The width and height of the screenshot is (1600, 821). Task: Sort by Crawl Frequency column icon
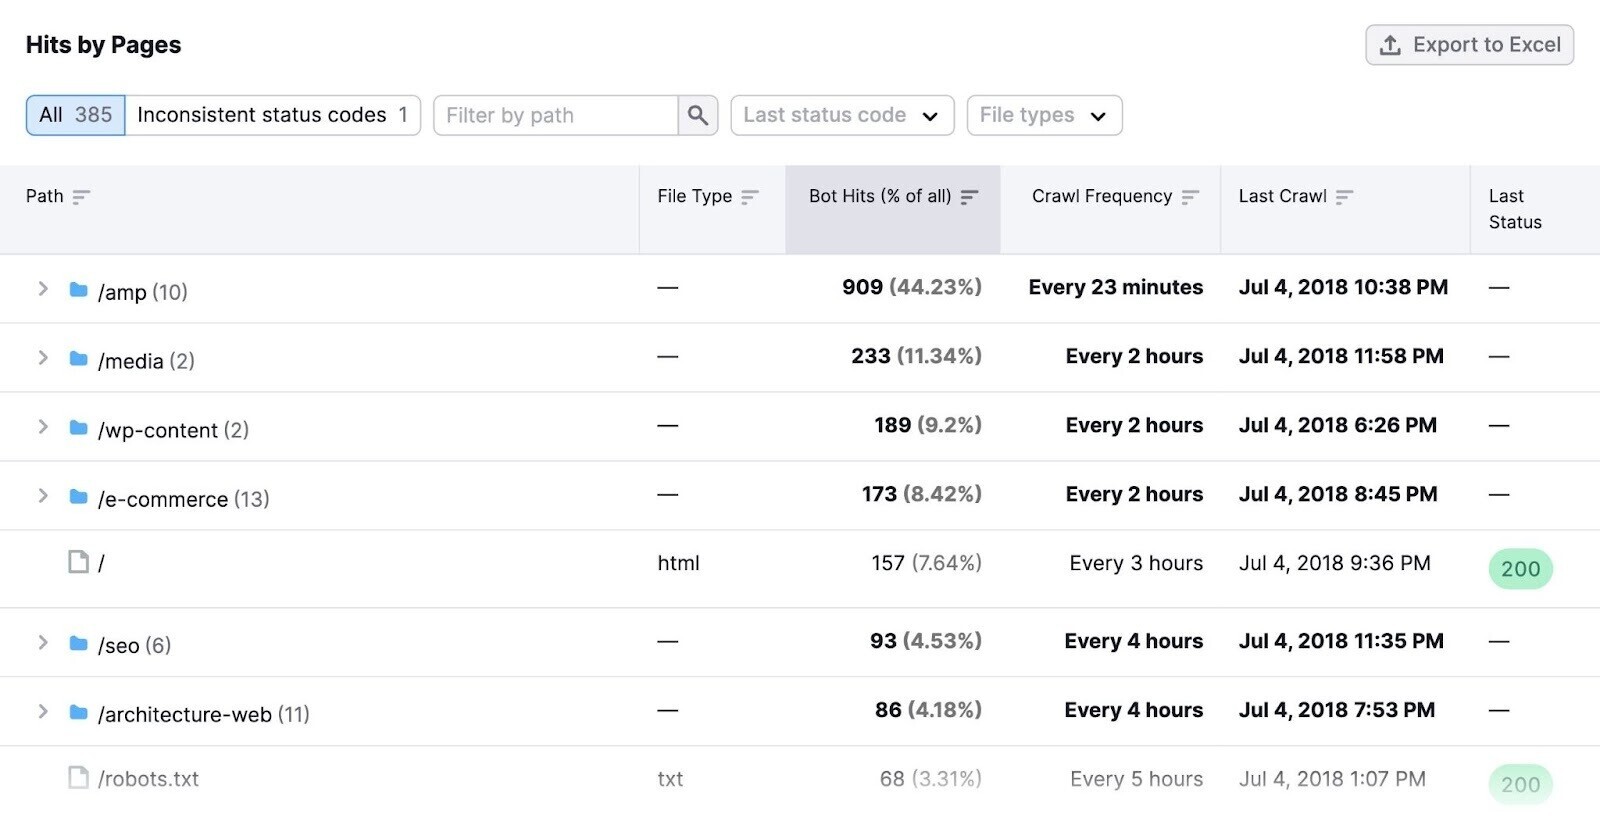1190,197
